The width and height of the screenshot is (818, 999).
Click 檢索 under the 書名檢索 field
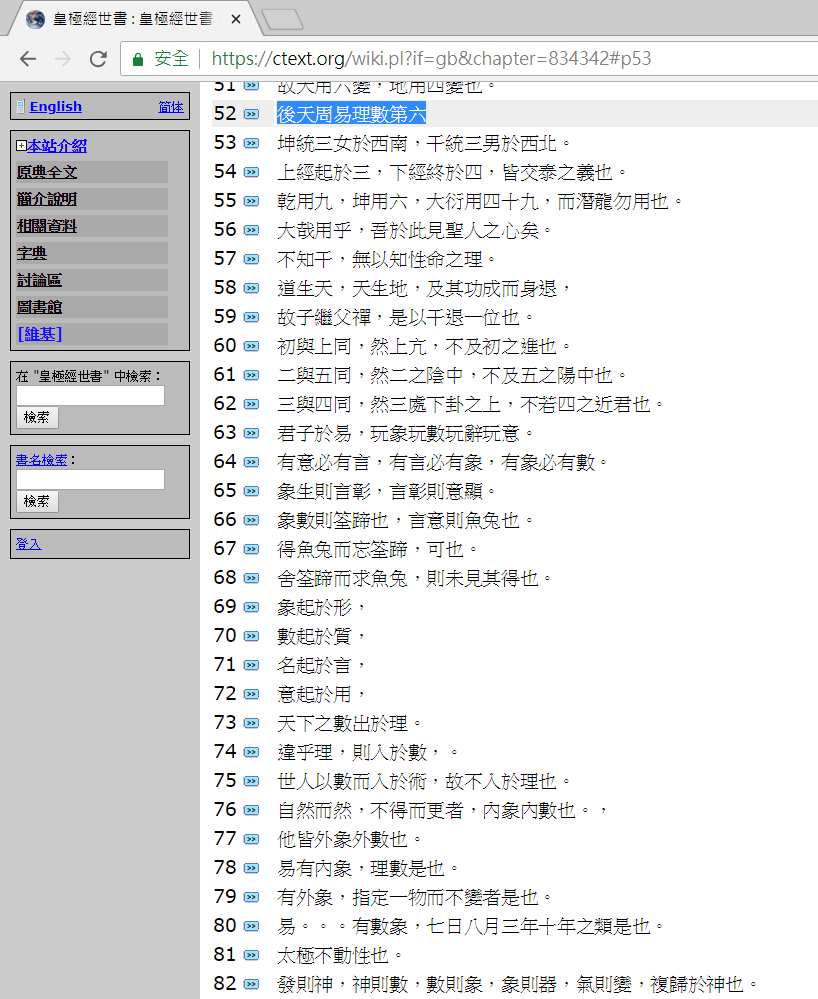36,501
